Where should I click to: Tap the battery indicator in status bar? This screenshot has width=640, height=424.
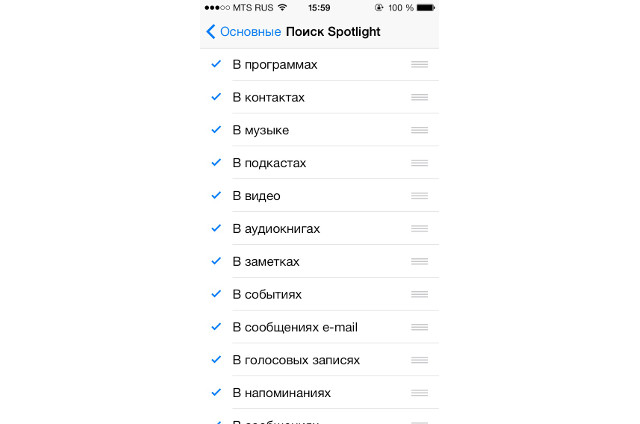pos(425,8)
